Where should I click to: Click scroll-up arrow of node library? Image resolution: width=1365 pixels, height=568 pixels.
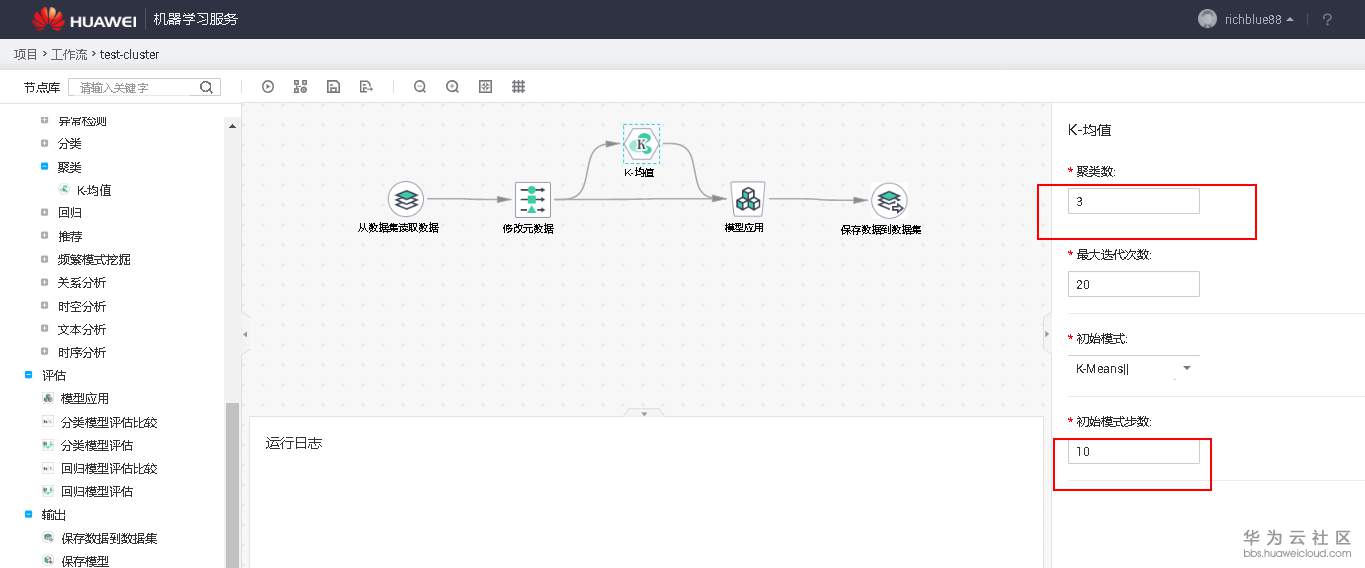233,126
